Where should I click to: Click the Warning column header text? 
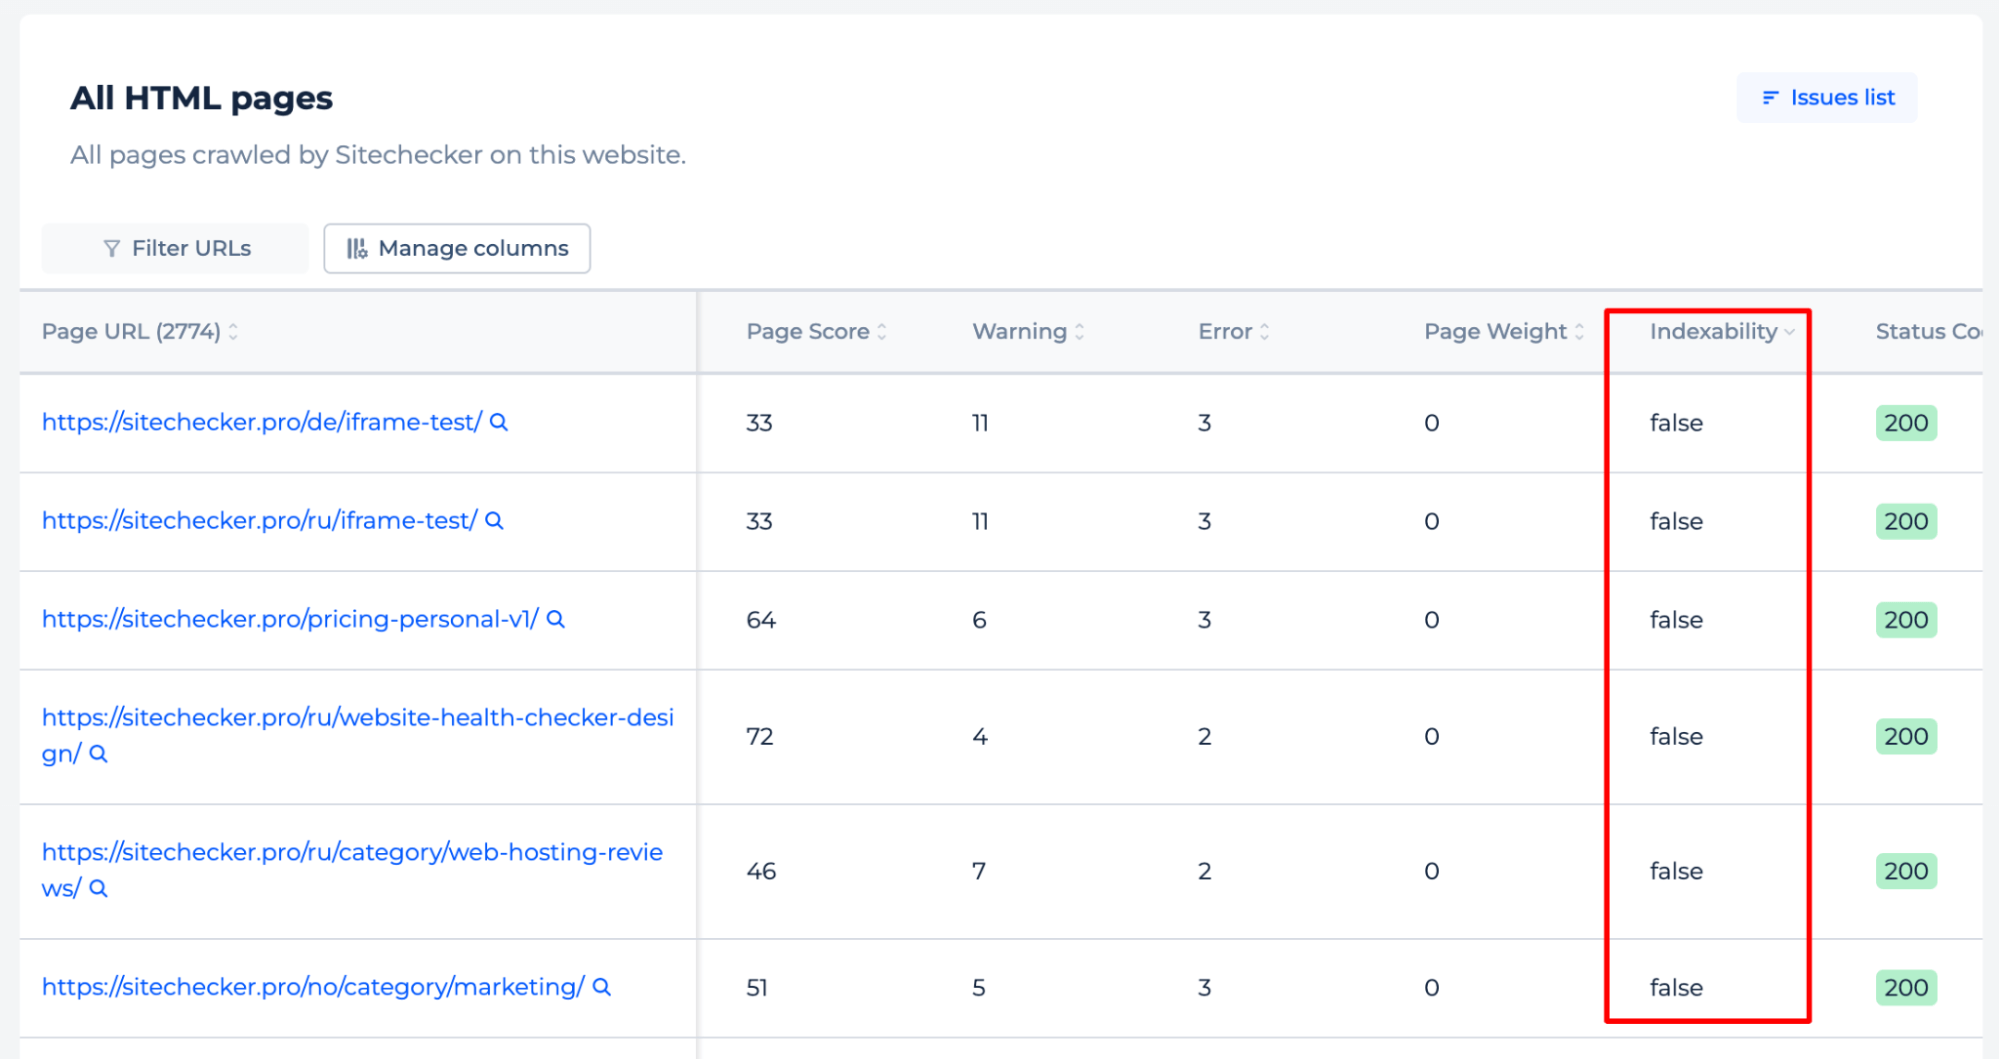click(x=1020, y=332)
